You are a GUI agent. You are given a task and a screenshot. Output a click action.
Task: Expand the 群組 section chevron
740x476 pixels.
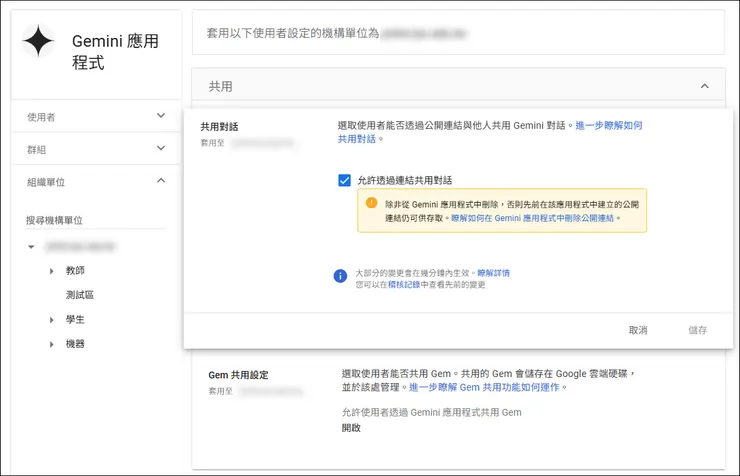pos(161,148)
